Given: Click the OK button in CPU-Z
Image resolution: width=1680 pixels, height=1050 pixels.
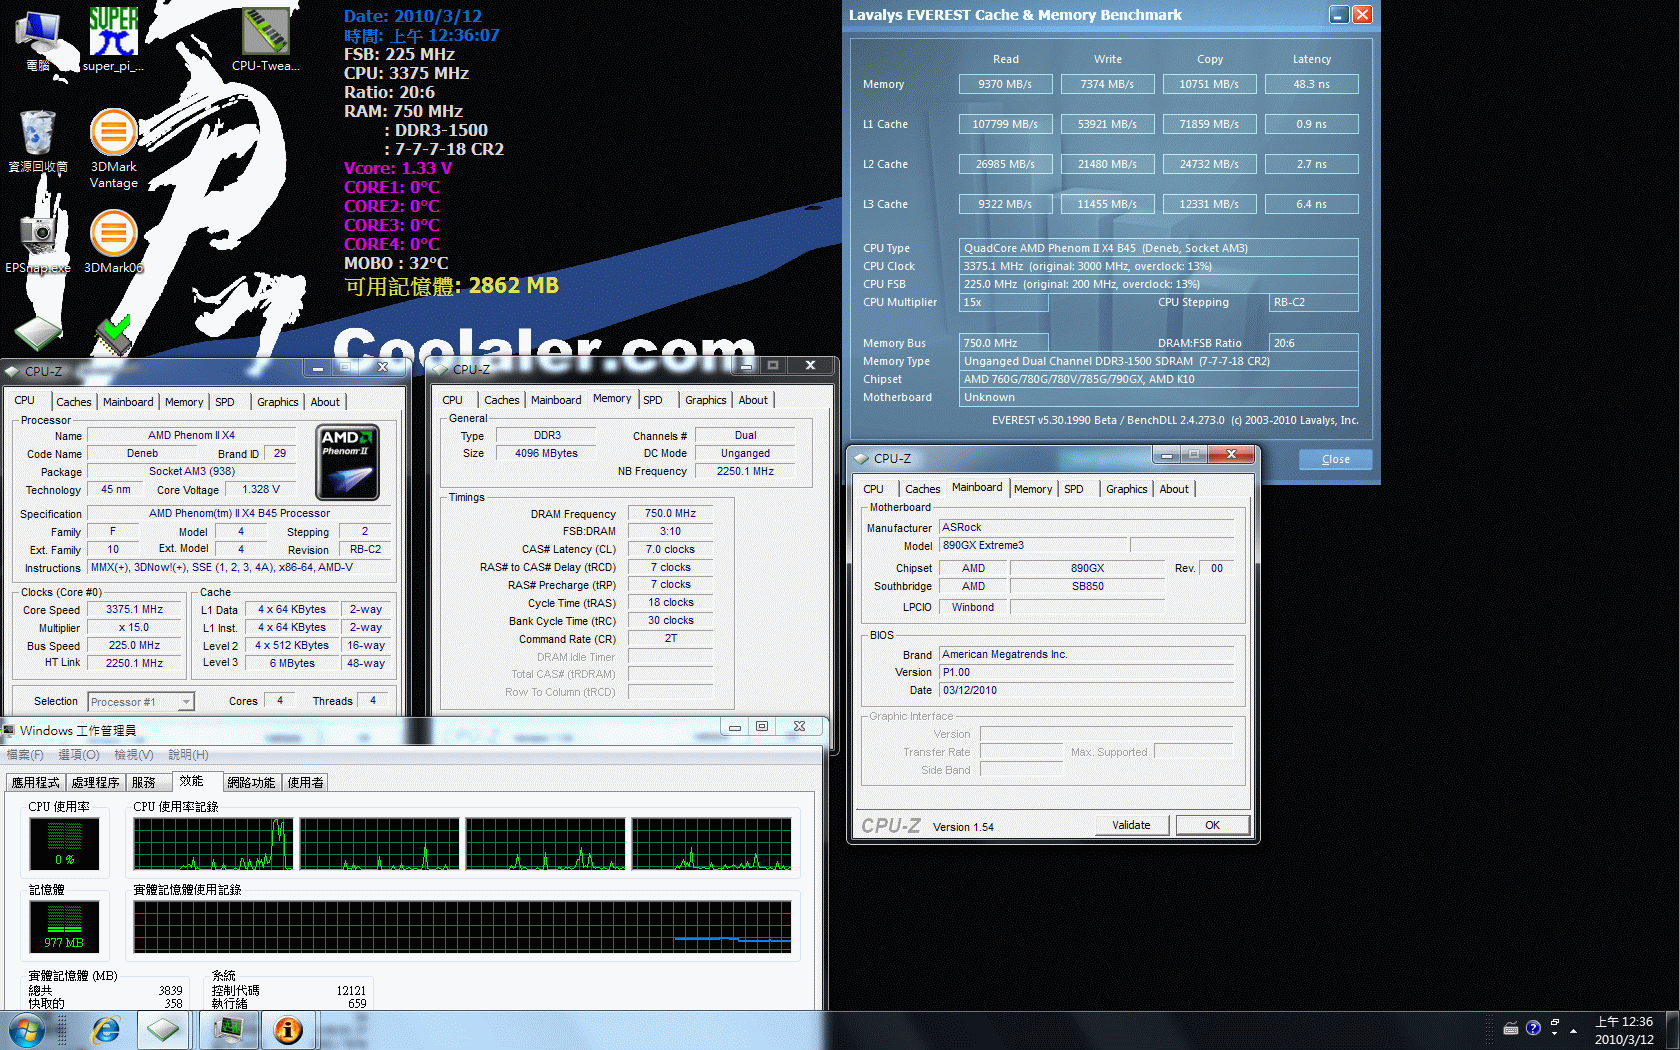Looking at the screenshot, I should pos(1212,825).
